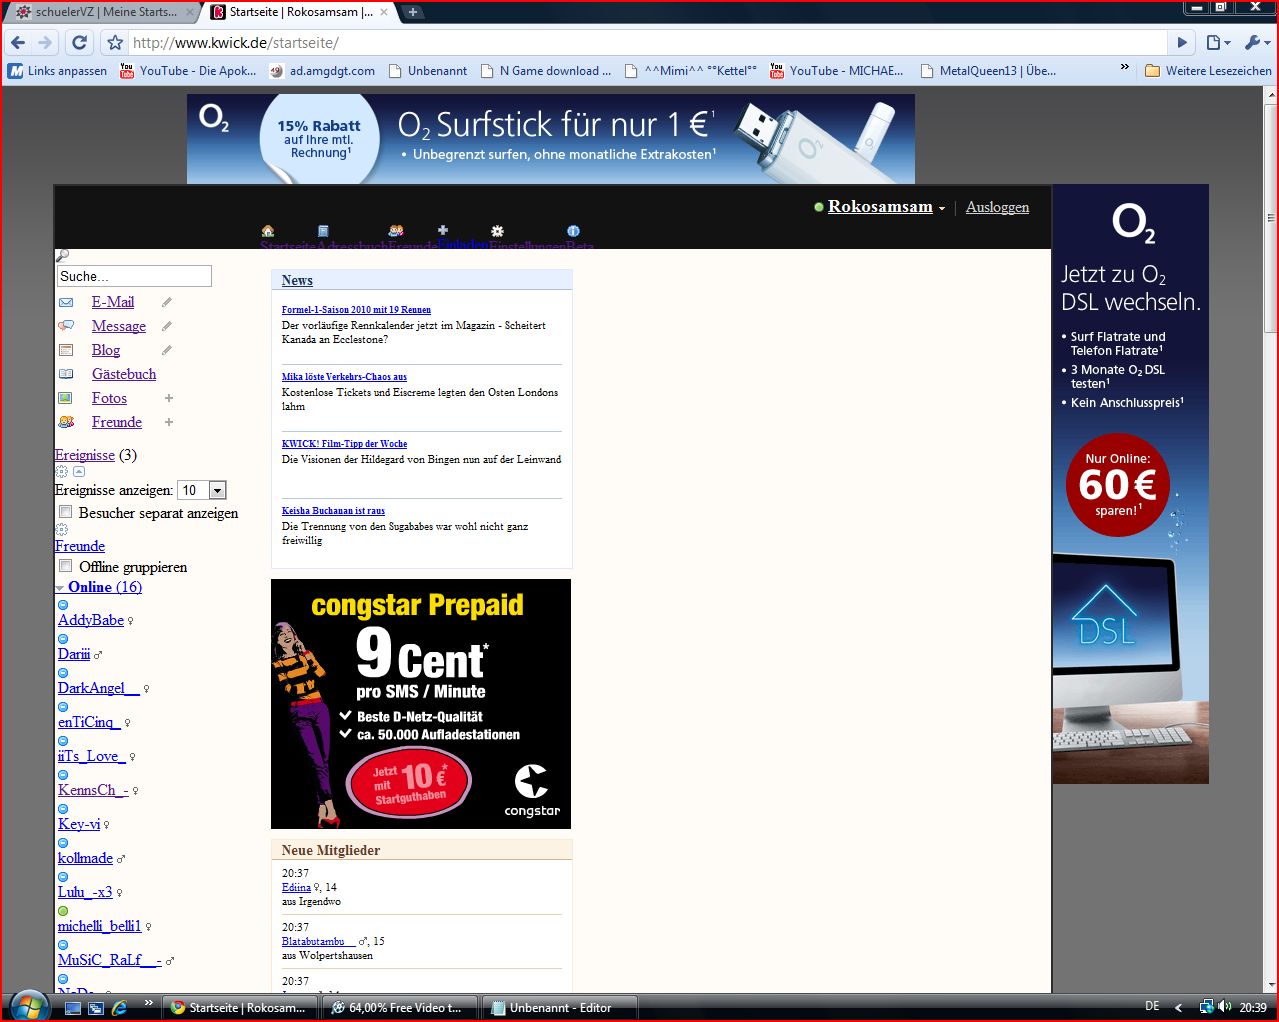This screenshot has width=1279, height=1022.
Task: Open the Formel-1-Saison 2010 news link
Action: 356,310
